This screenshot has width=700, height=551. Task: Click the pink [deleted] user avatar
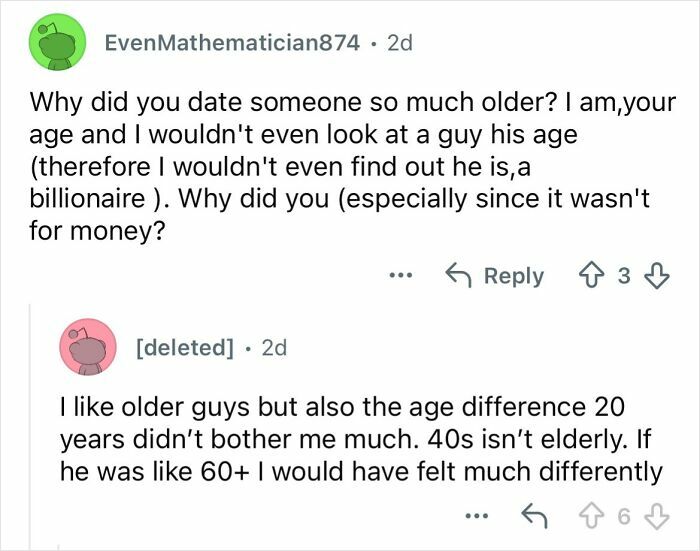pyautogui.click(x=88, y=348)
